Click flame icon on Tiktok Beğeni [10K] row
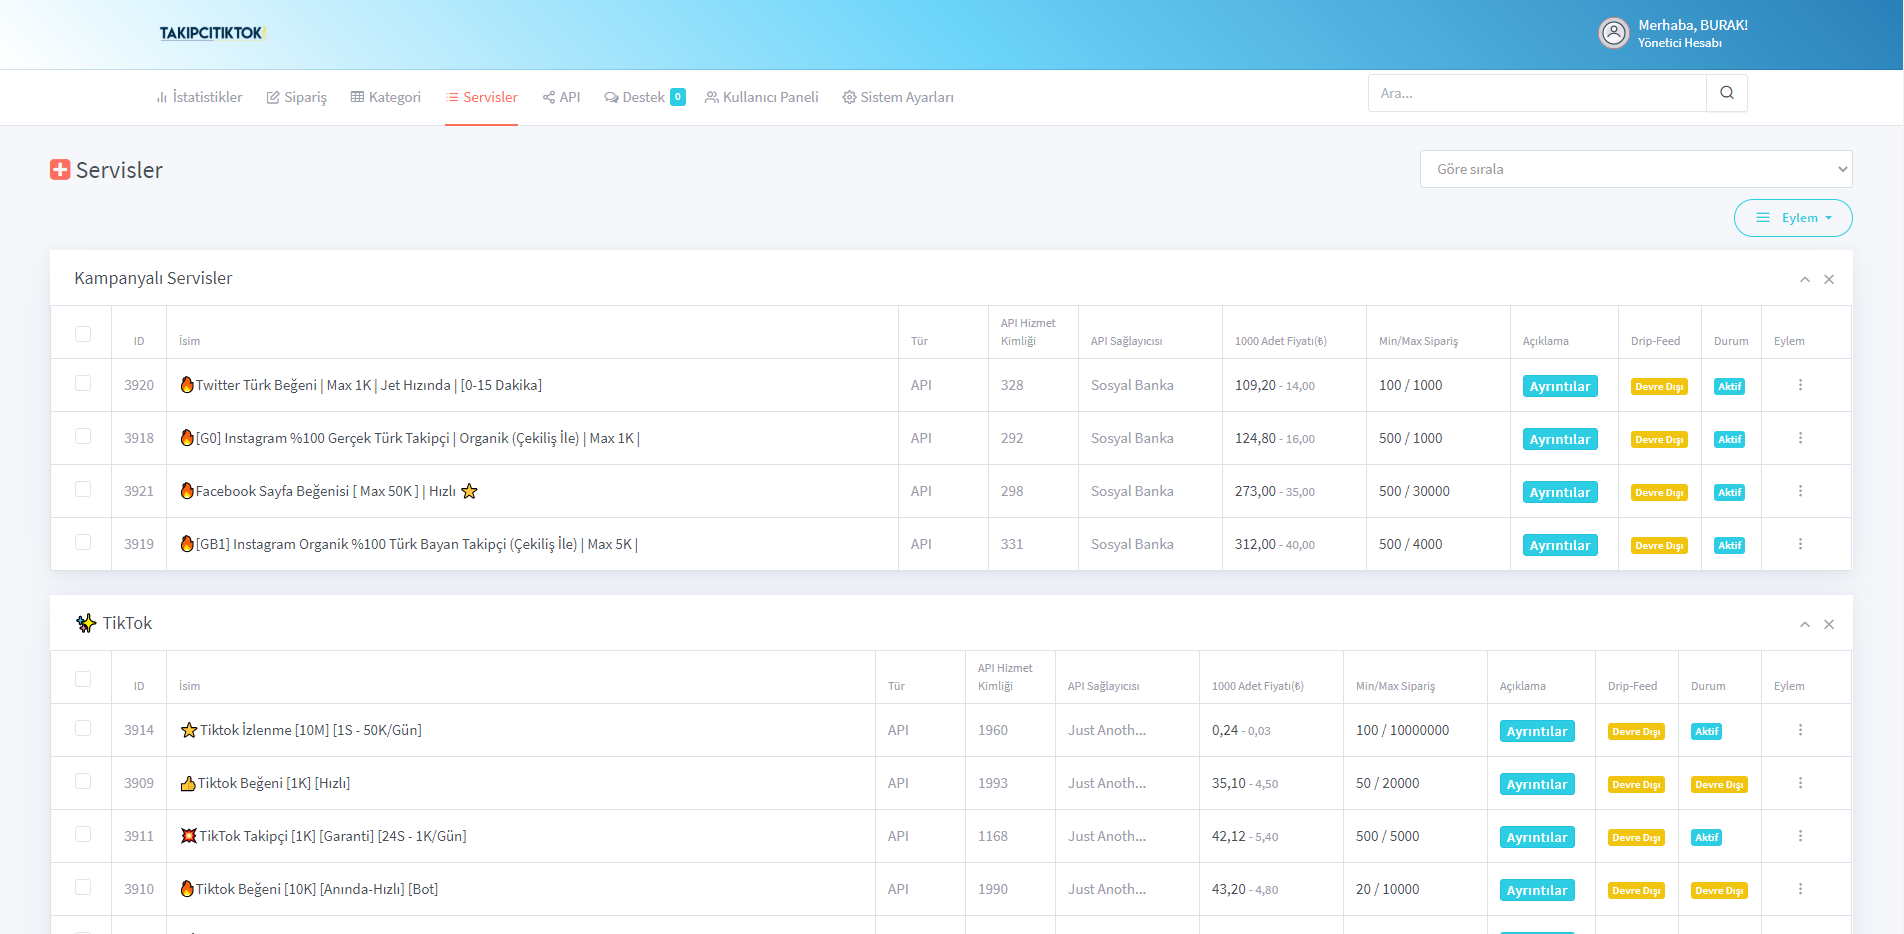Viewport: 1904px width, 934px height. (187, 889)
